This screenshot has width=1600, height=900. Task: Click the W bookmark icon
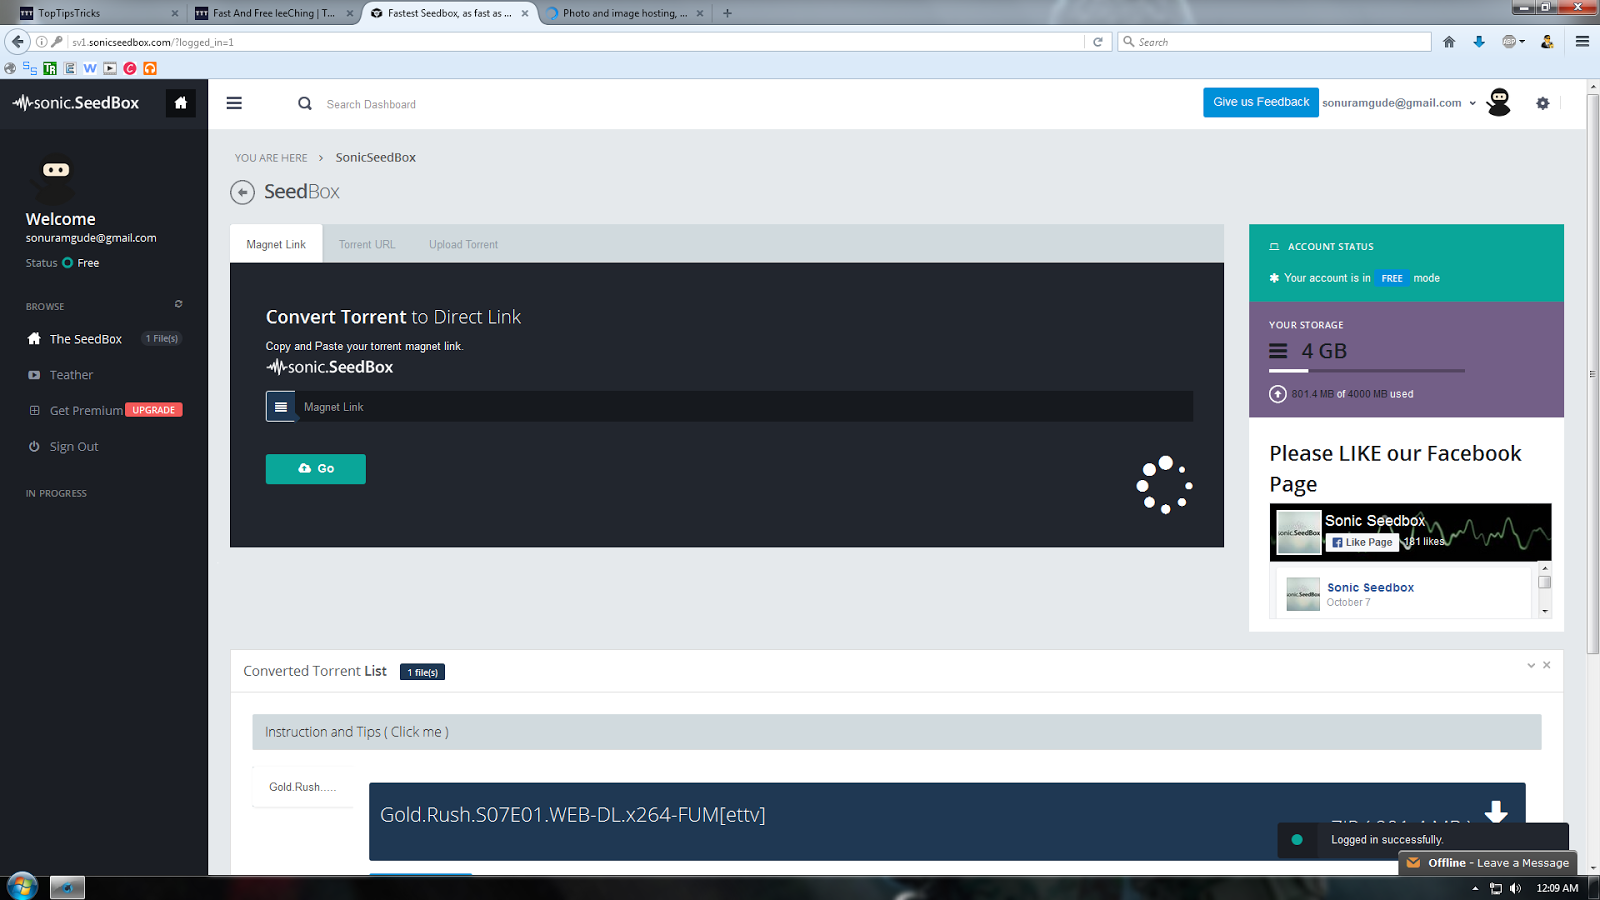click(90, 68)
